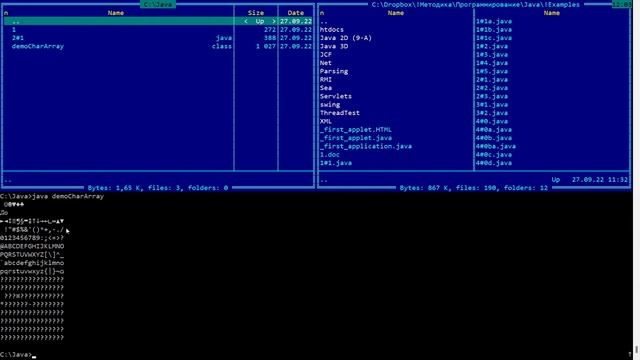Image resolution: width=640 pixels, height=360 pixels.
Task: Select 4#0d.java file
Action: click(494, 163)
